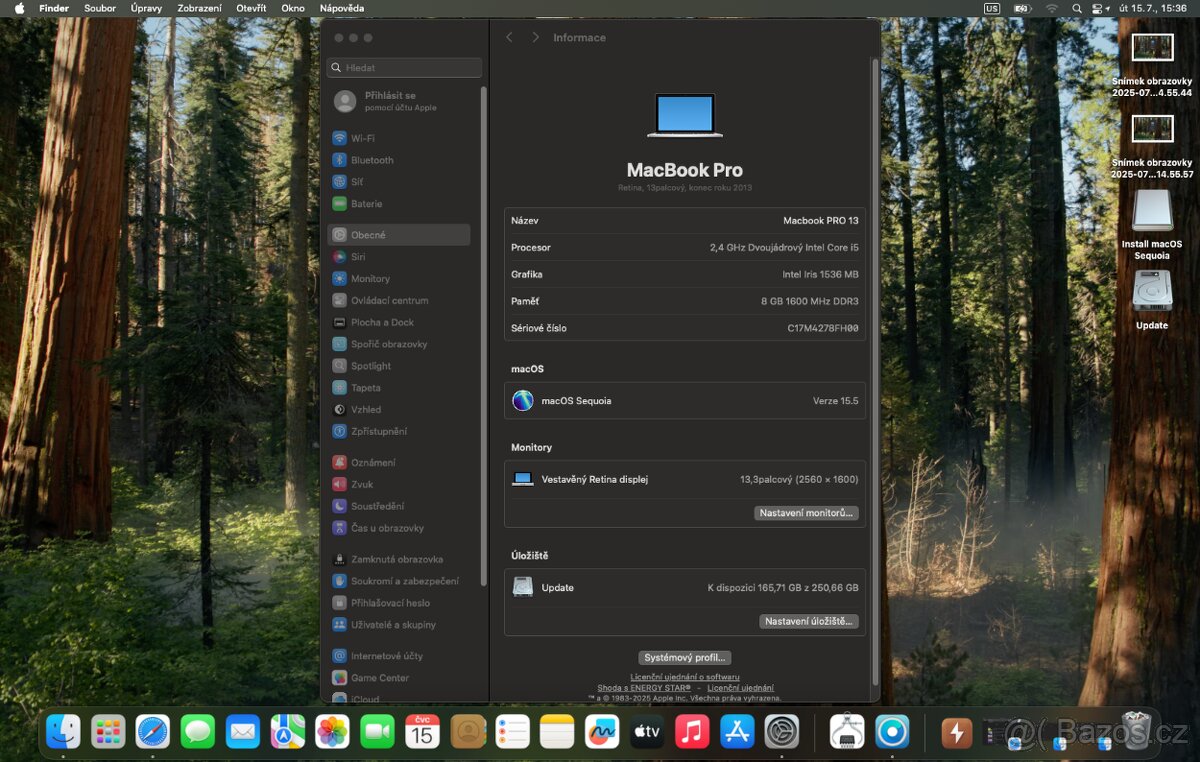Click the Název value Macbook PRO 13
1200x762 pixels.
pos(820,220)
